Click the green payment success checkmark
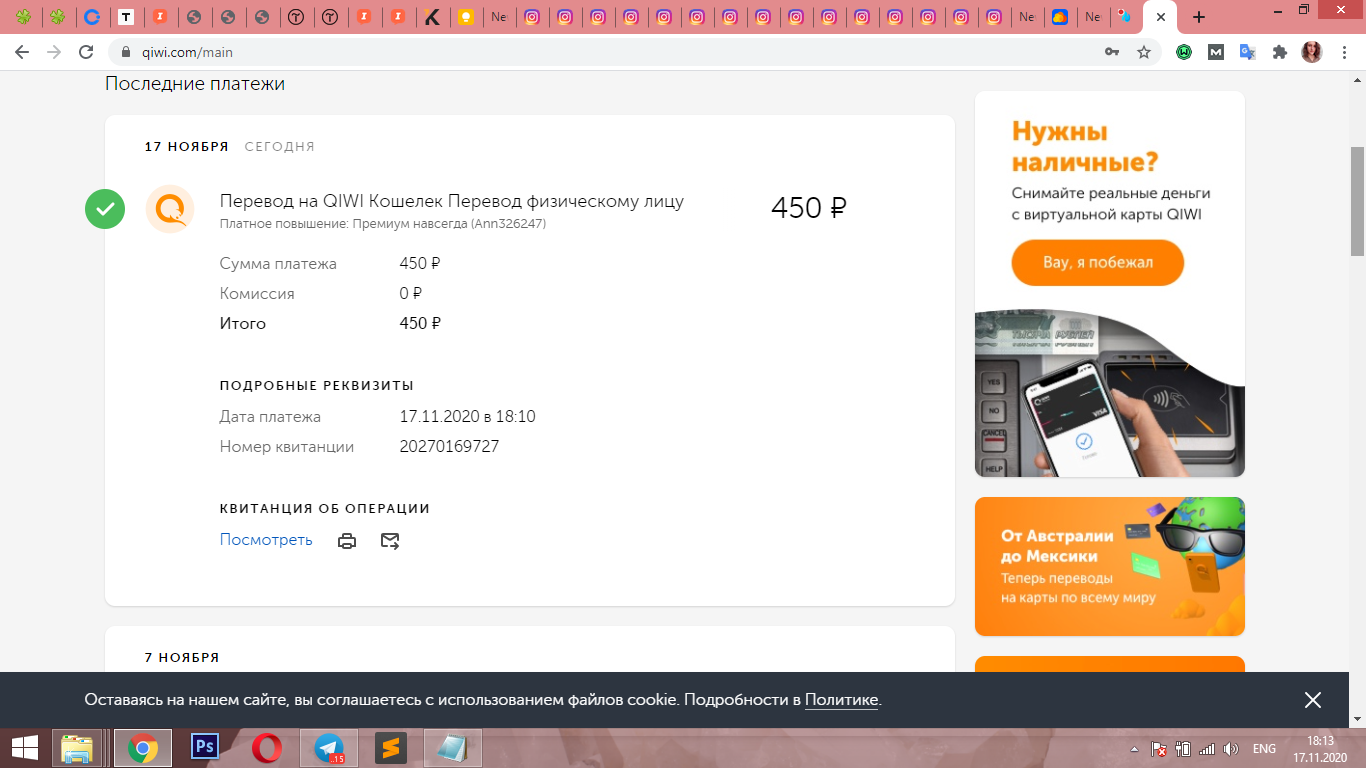The width and height of the screenshot is (1366, 768). tap(105, 209)
